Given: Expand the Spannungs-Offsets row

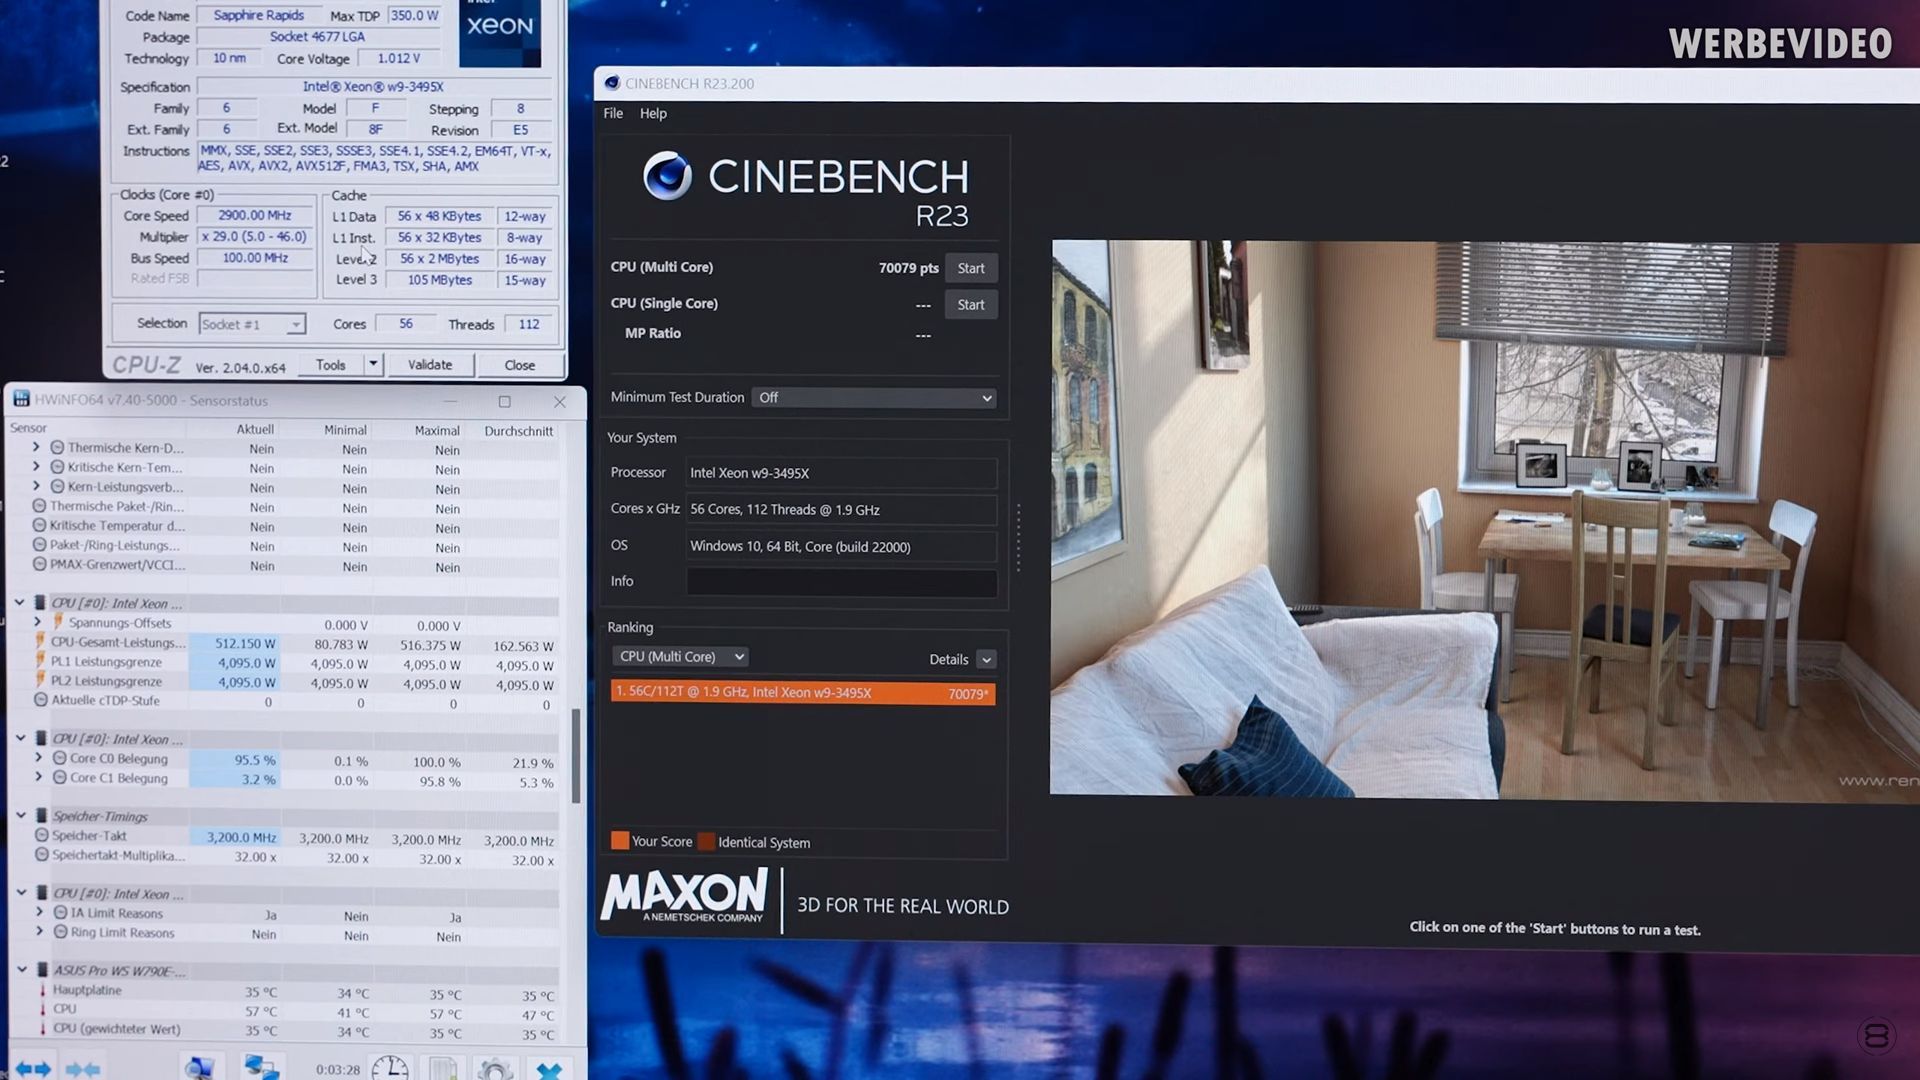Looking at the screenshot, I should (38, 622).
